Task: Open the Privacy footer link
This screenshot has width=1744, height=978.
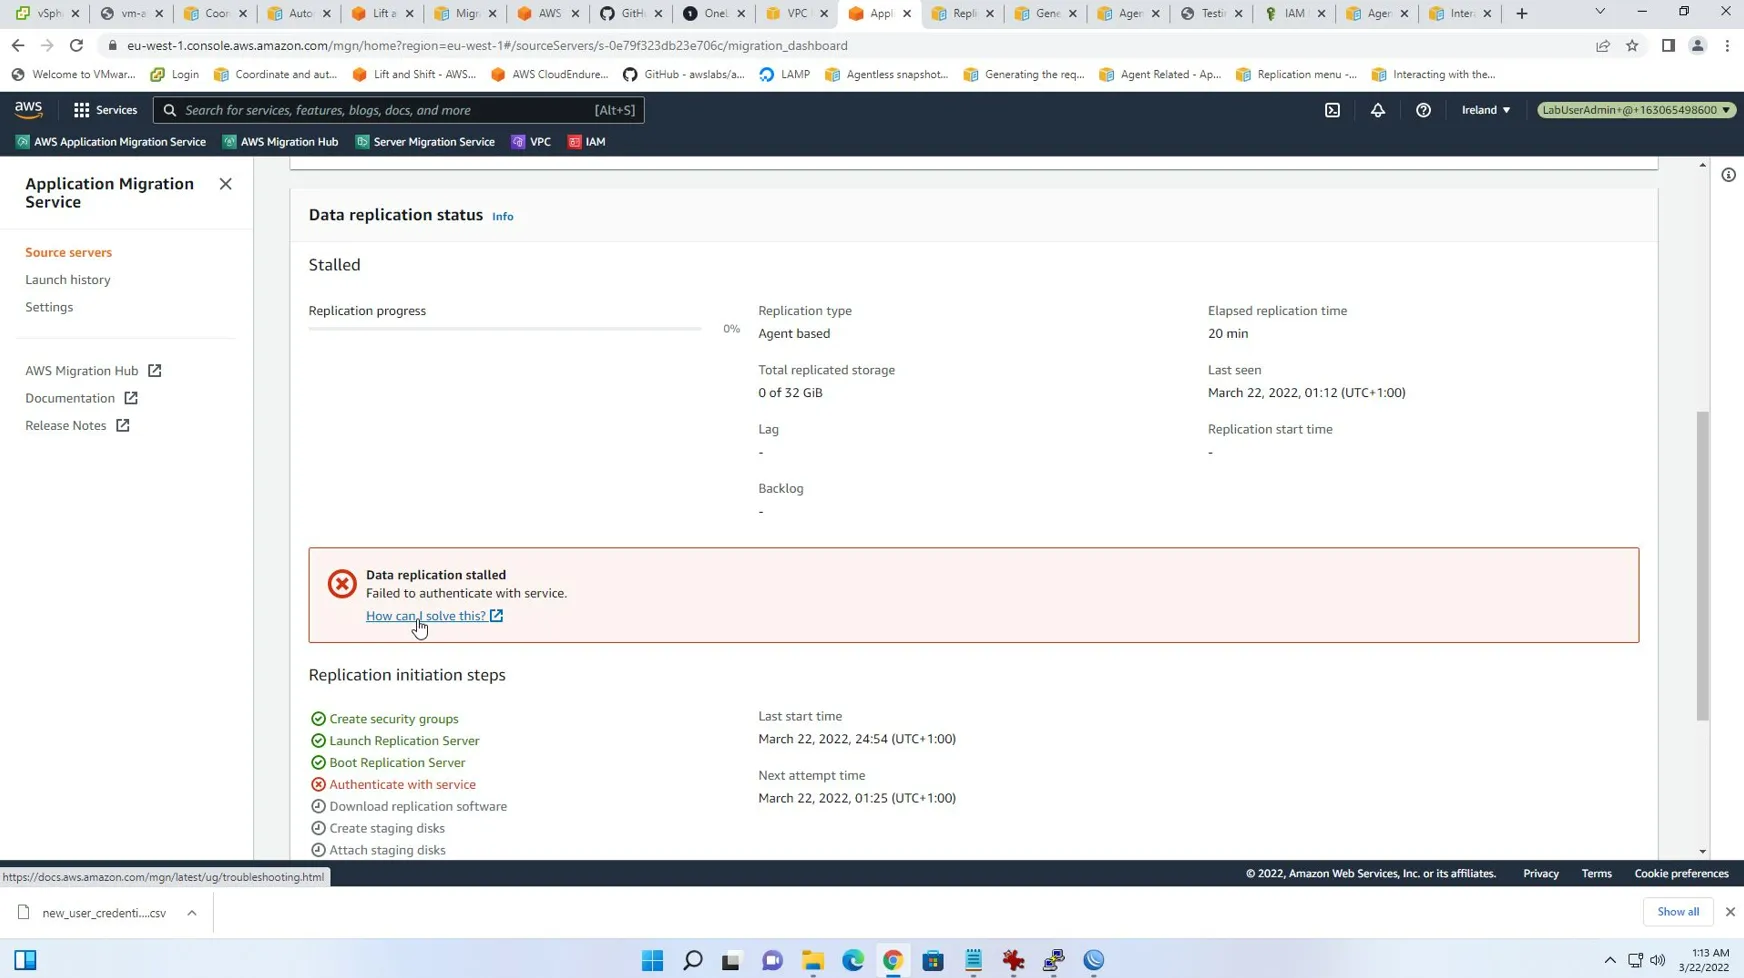Action: (1540, 874)
